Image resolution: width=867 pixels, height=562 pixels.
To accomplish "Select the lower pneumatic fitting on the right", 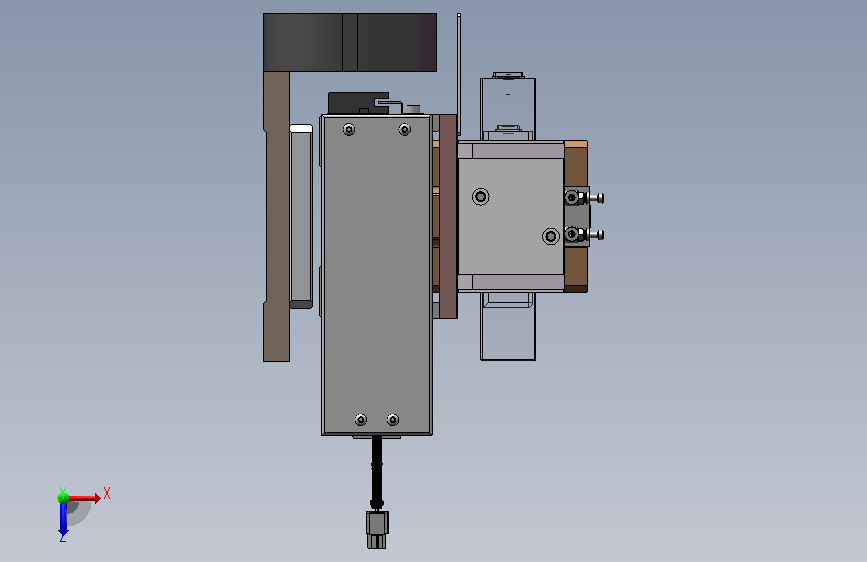I will tap(584, 235).
